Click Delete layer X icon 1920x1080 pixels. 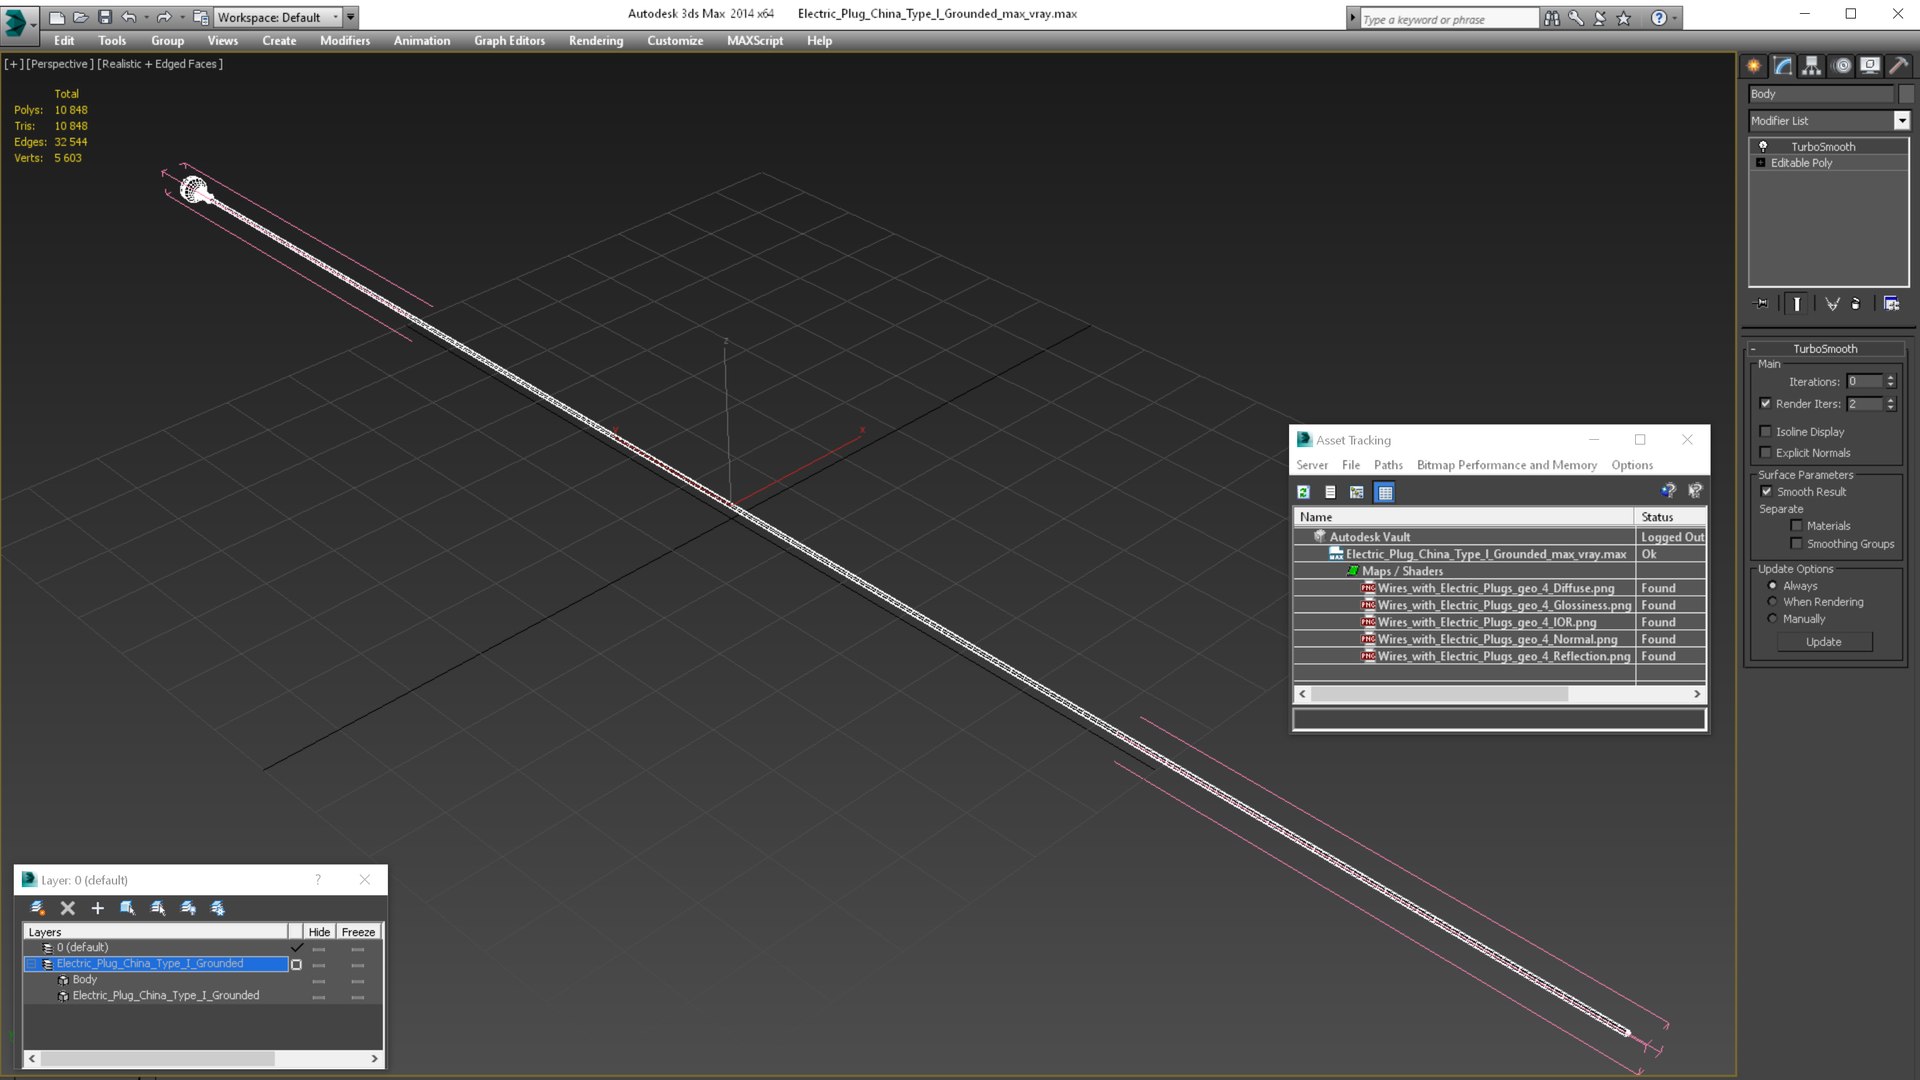coord(68,908)
